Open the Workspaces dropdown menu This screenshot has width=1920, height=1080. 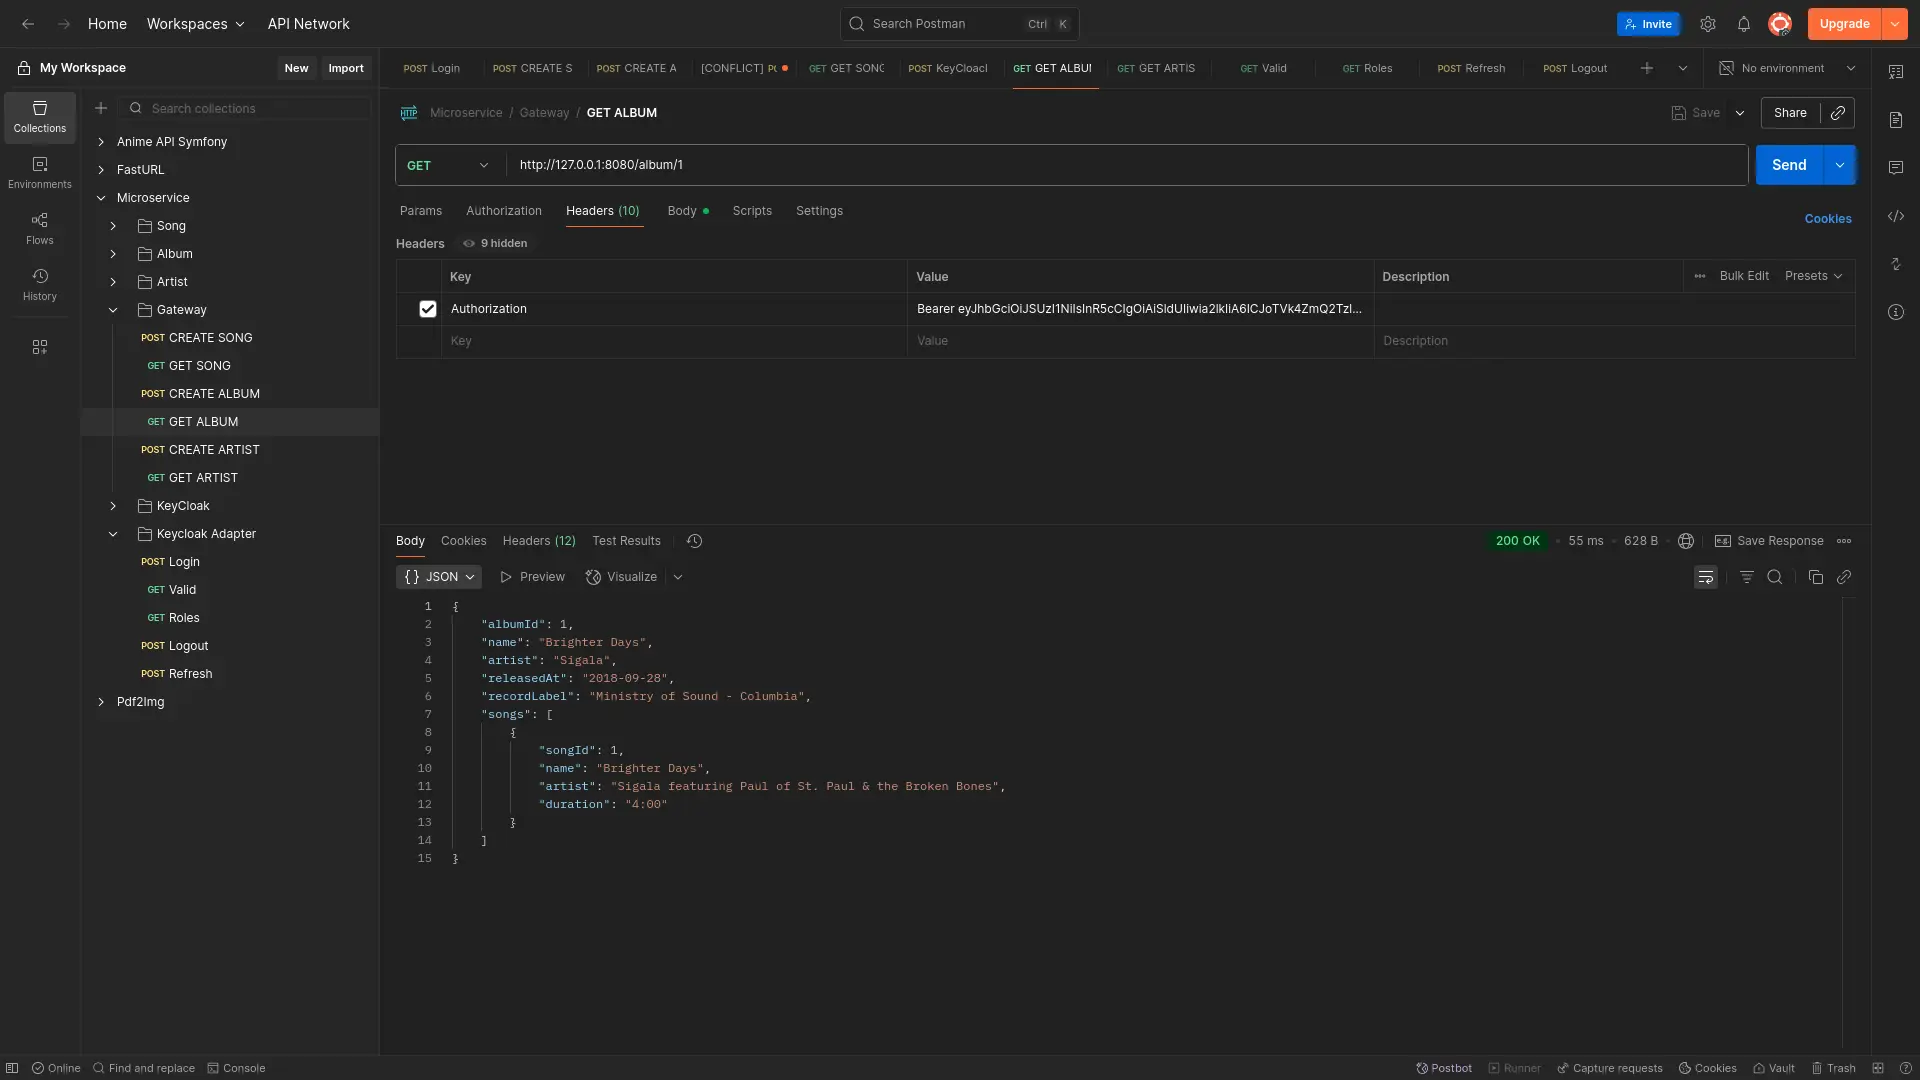195,24
